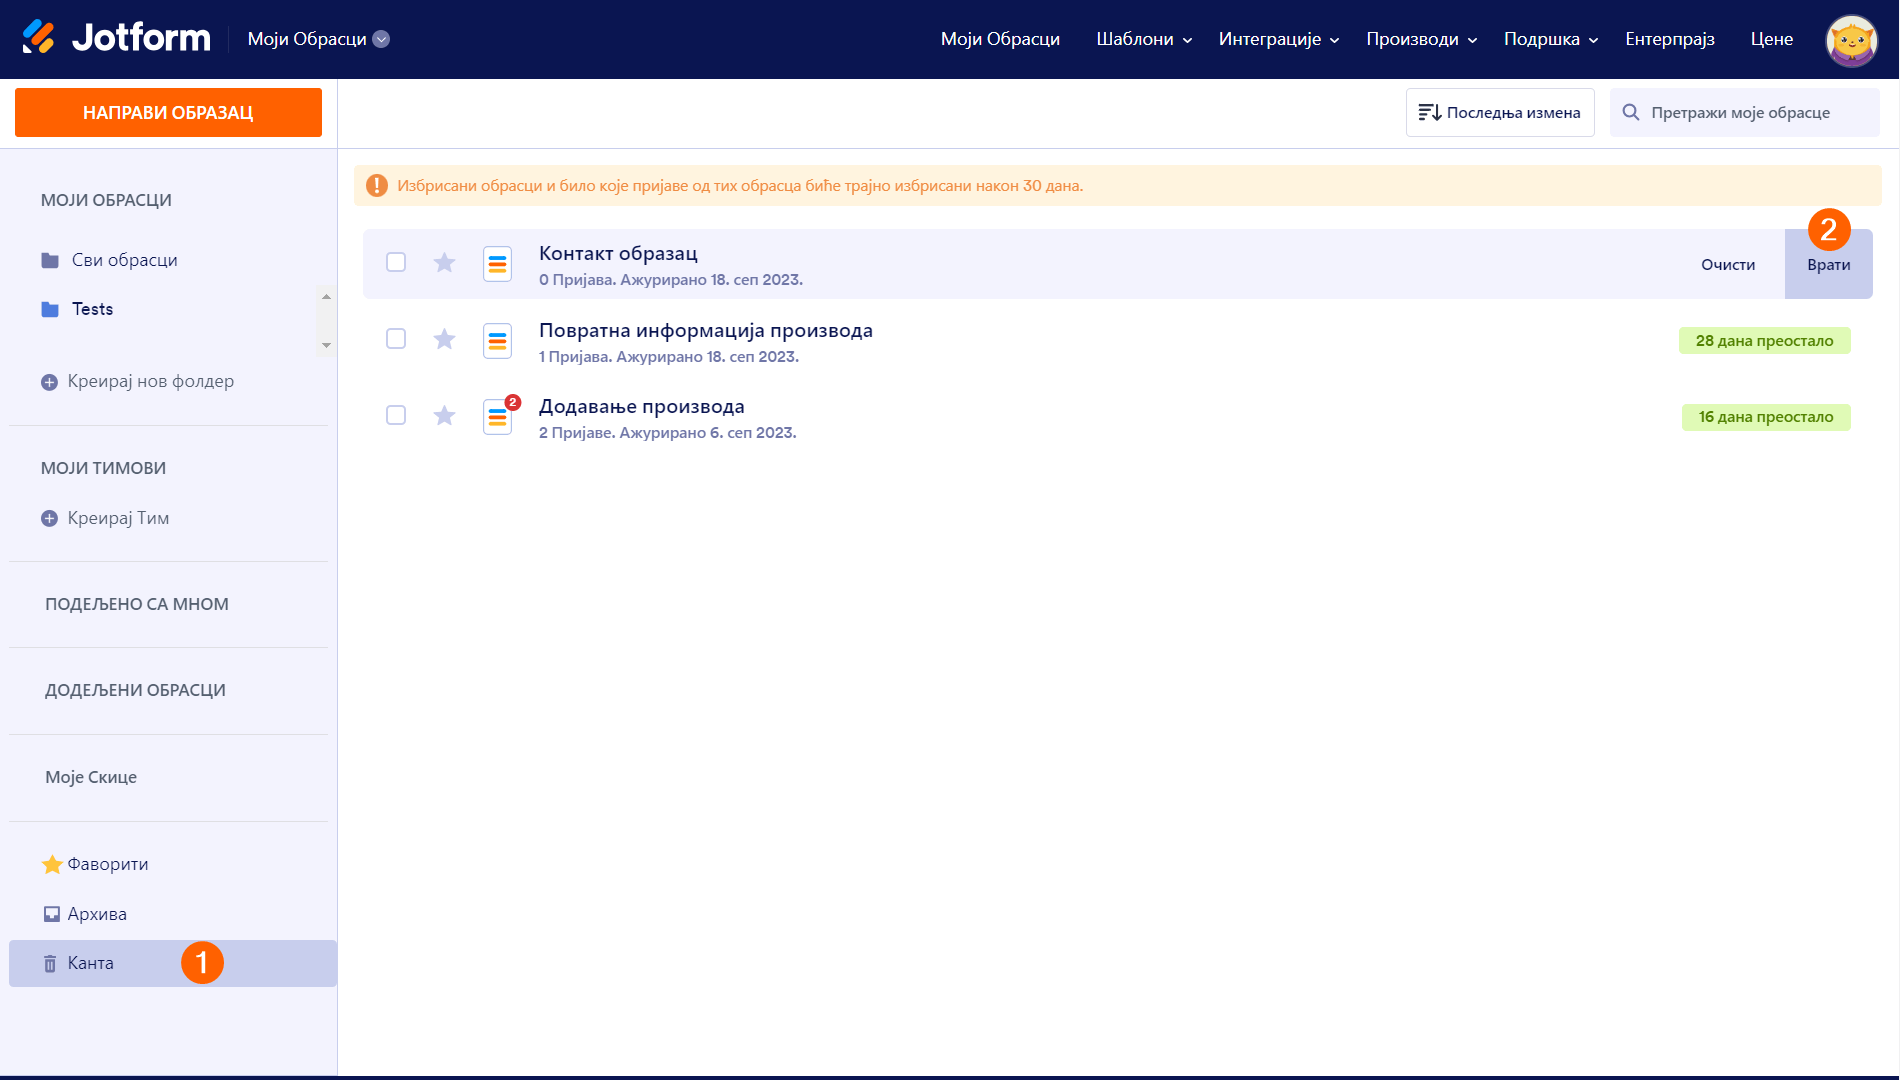Click the Додавање производа form icon
Screen dimensions: 1900x1080
click(497, 417)
